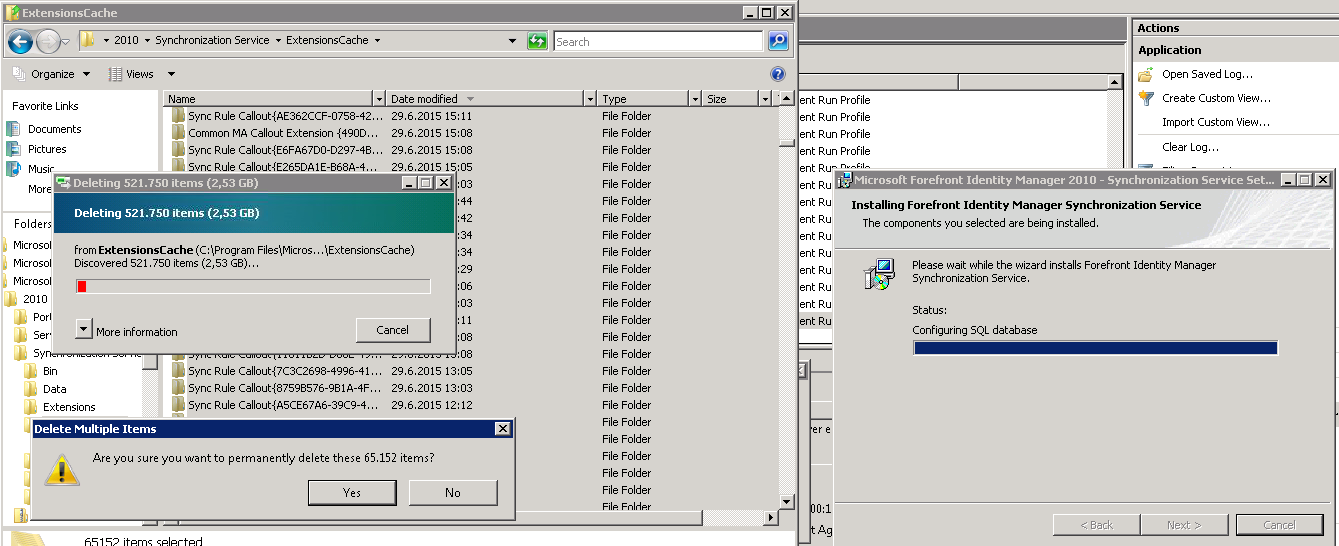
Task: Click Open Saved Log... in Actions pane
Action: pos(1207,74)
